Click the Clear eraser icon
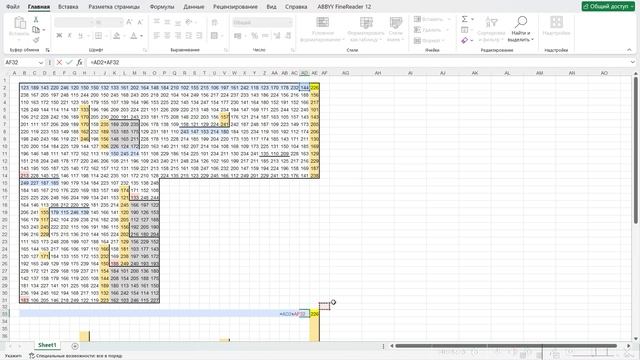Viewport: 640px width, 360px height. point(464,40)
